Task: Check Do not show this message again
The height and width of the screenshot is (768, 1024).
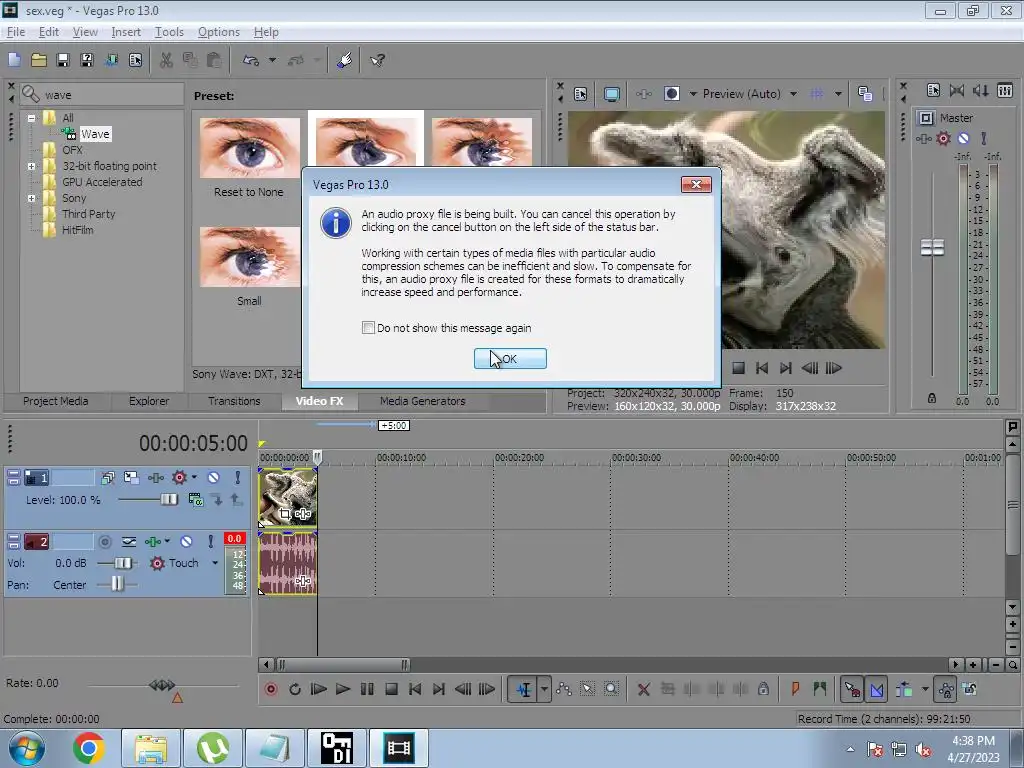Action: 368,328
